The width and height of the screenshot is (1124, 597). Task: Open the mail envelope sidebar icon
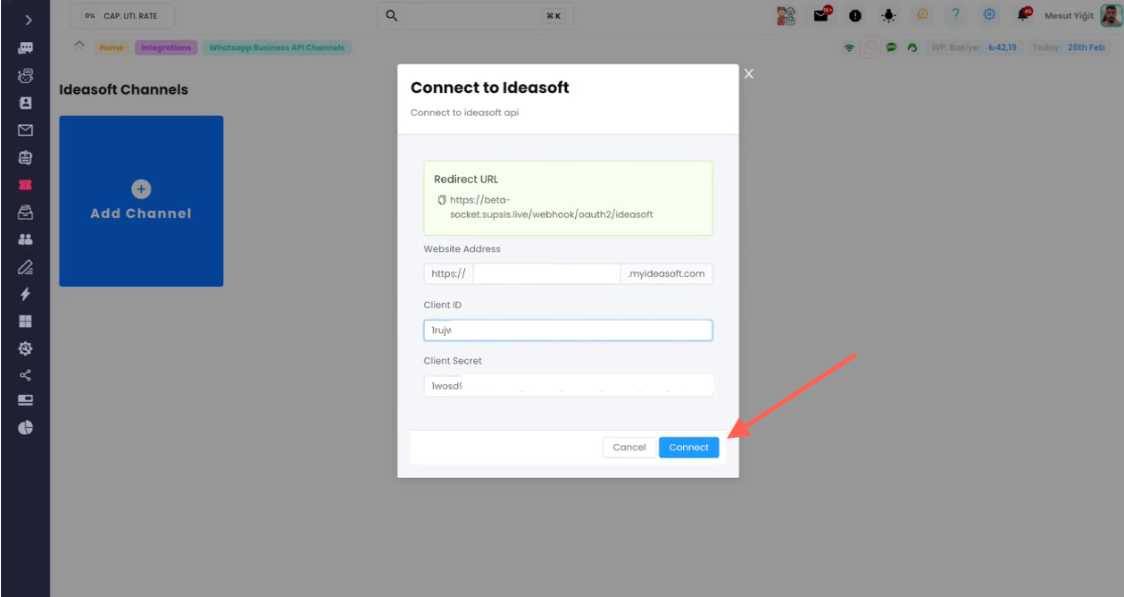(x=25, y=130)
